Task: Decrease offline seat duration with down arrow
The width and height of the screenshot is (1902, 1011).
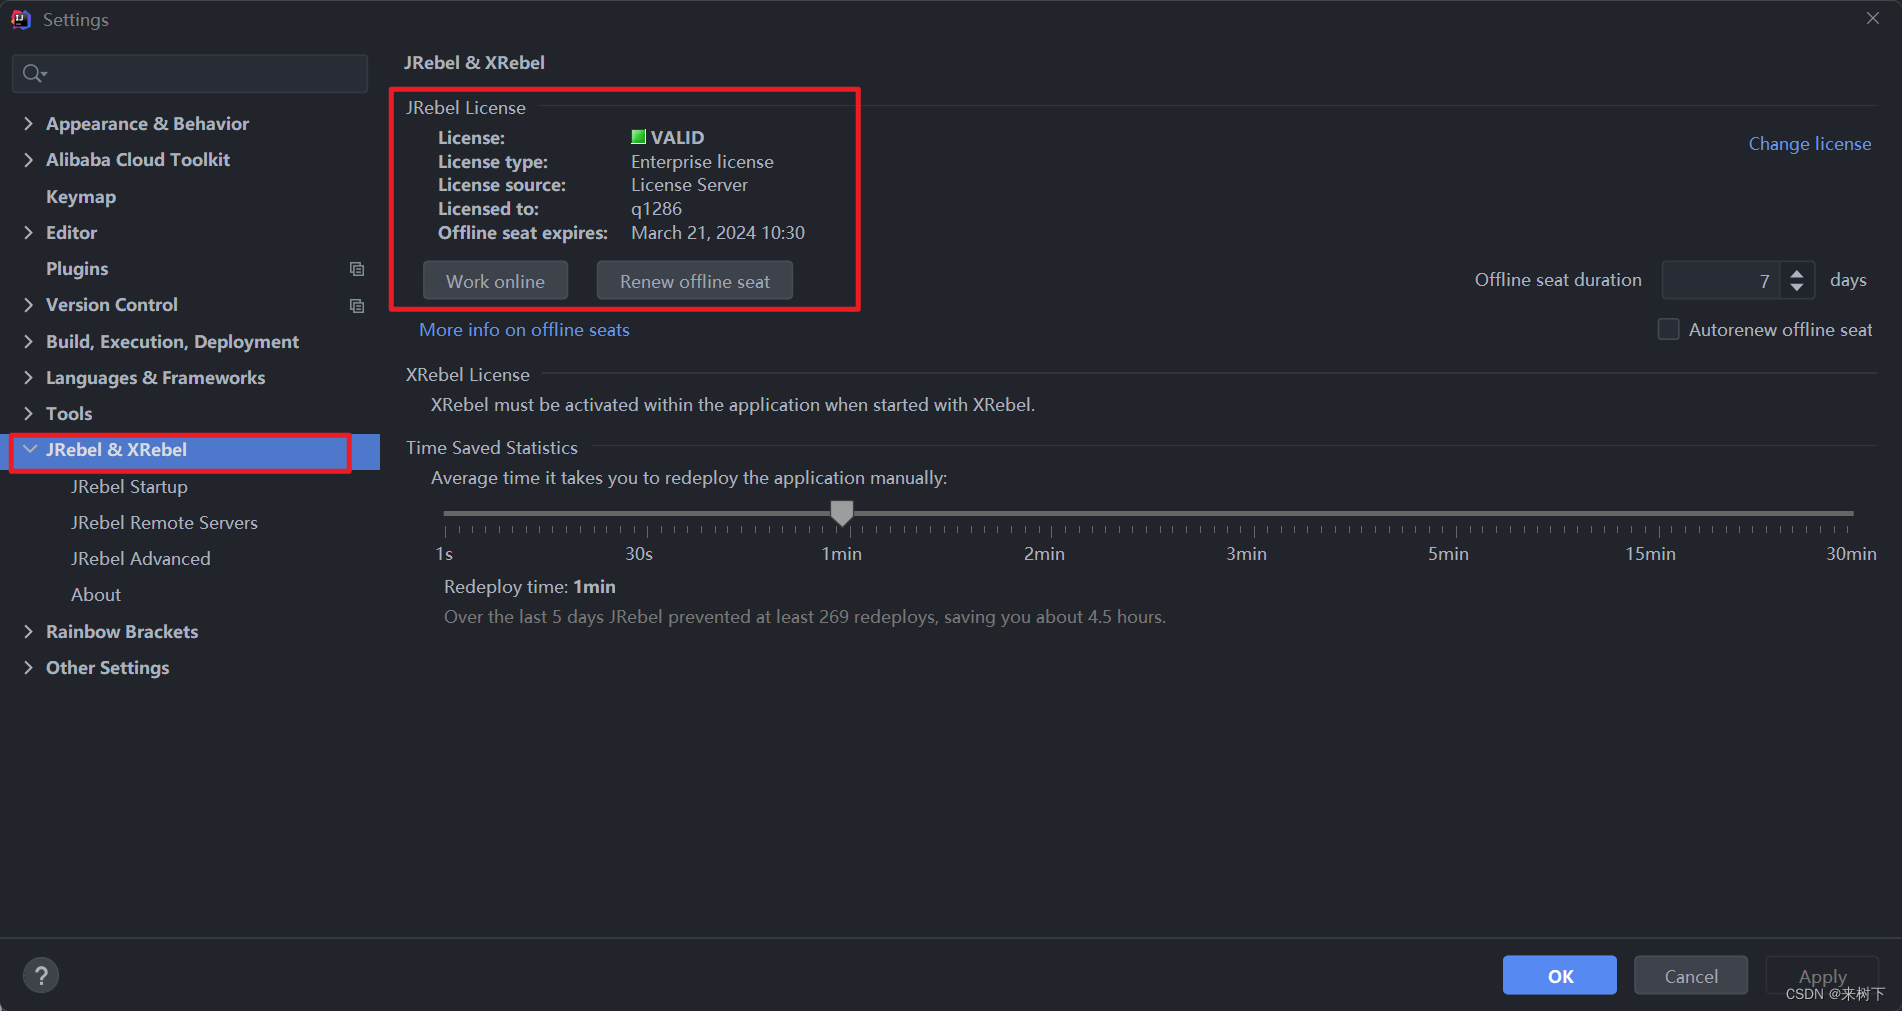Action: tap(1797, 288)
